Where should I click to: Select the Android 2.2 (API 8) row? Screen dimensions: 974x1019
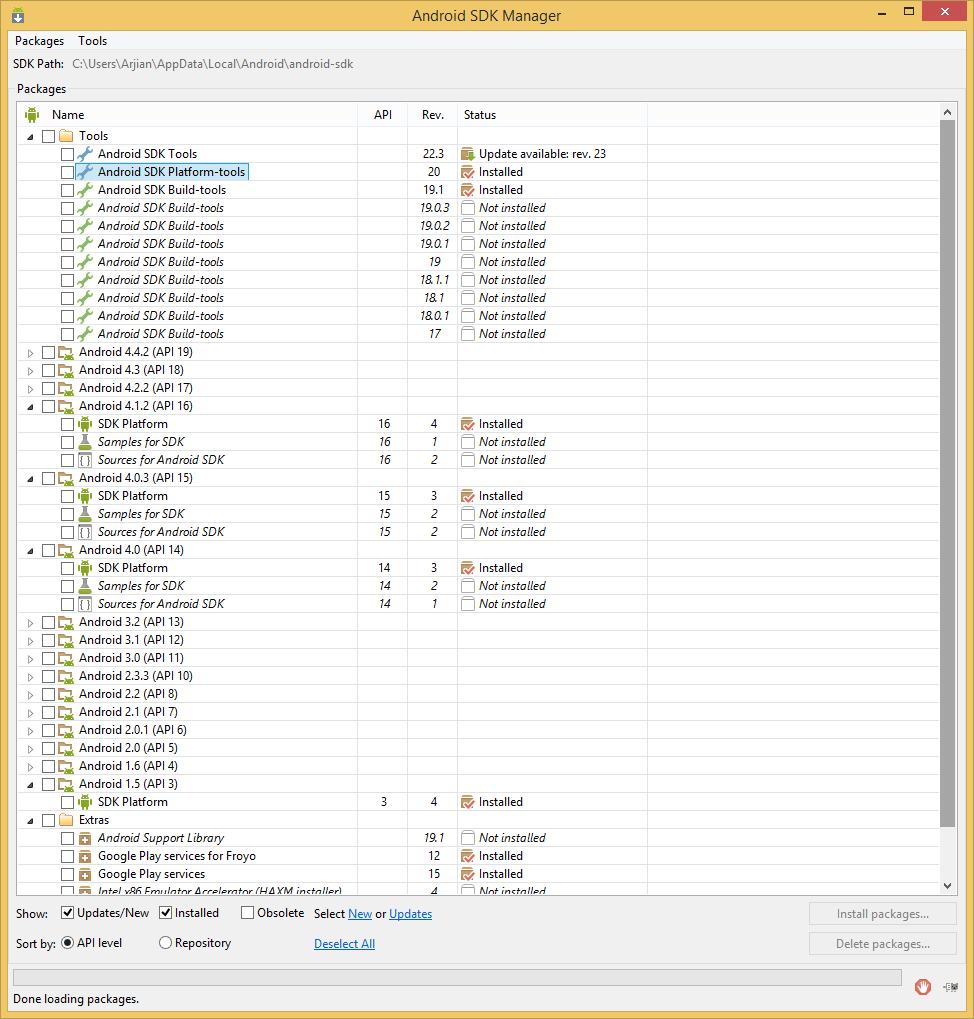[478, 694]
